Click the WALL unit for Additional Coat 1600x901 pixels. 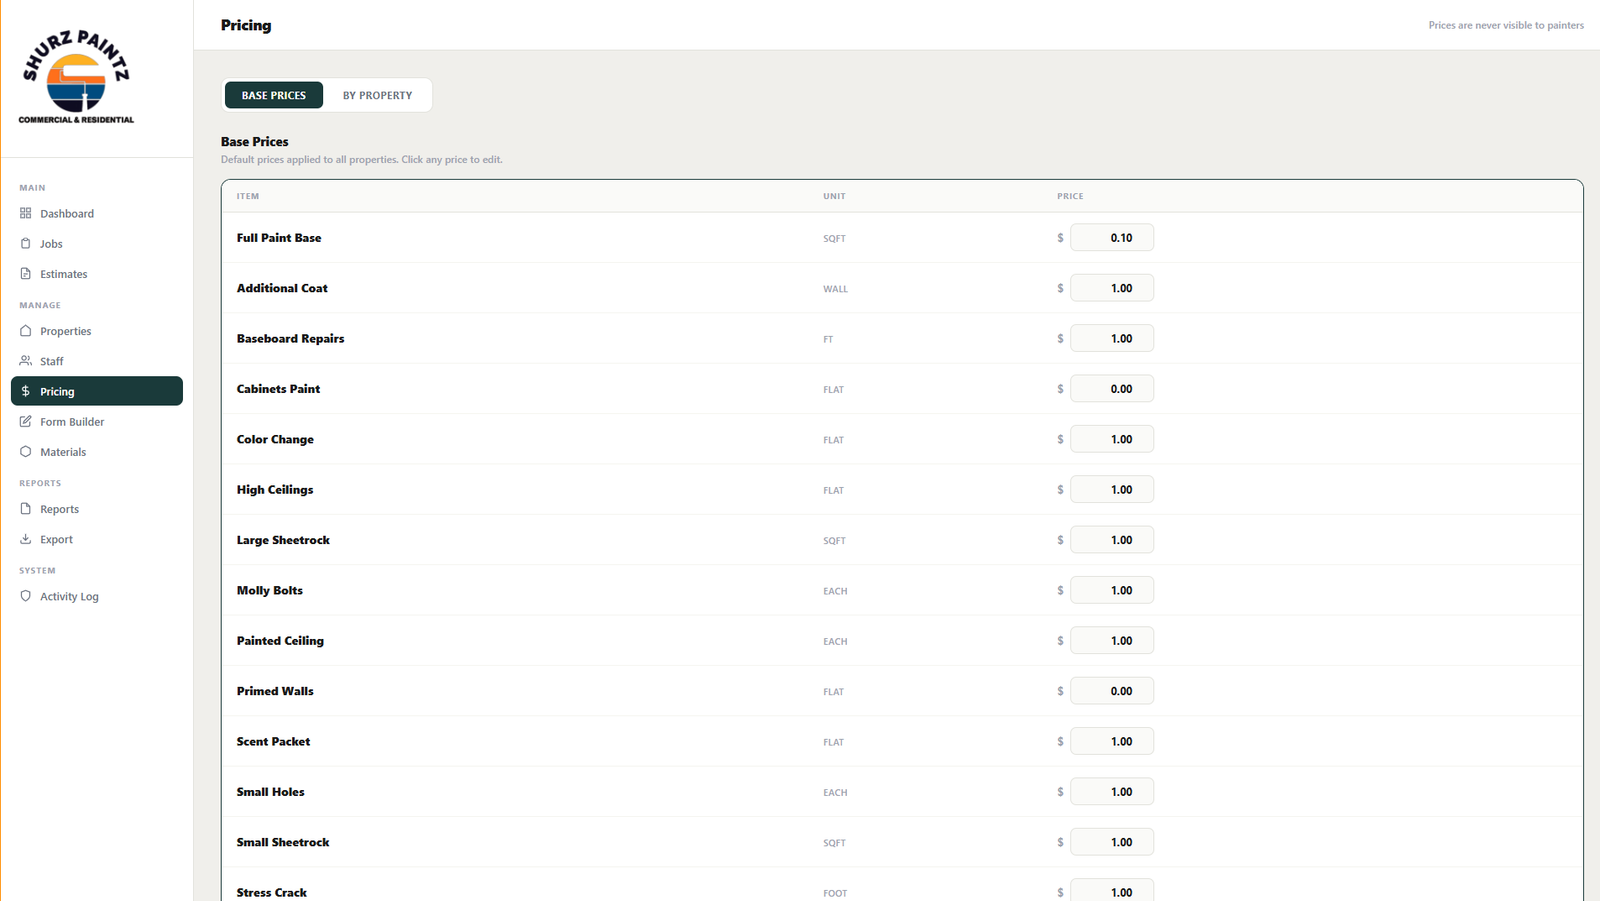click(835, 289)
